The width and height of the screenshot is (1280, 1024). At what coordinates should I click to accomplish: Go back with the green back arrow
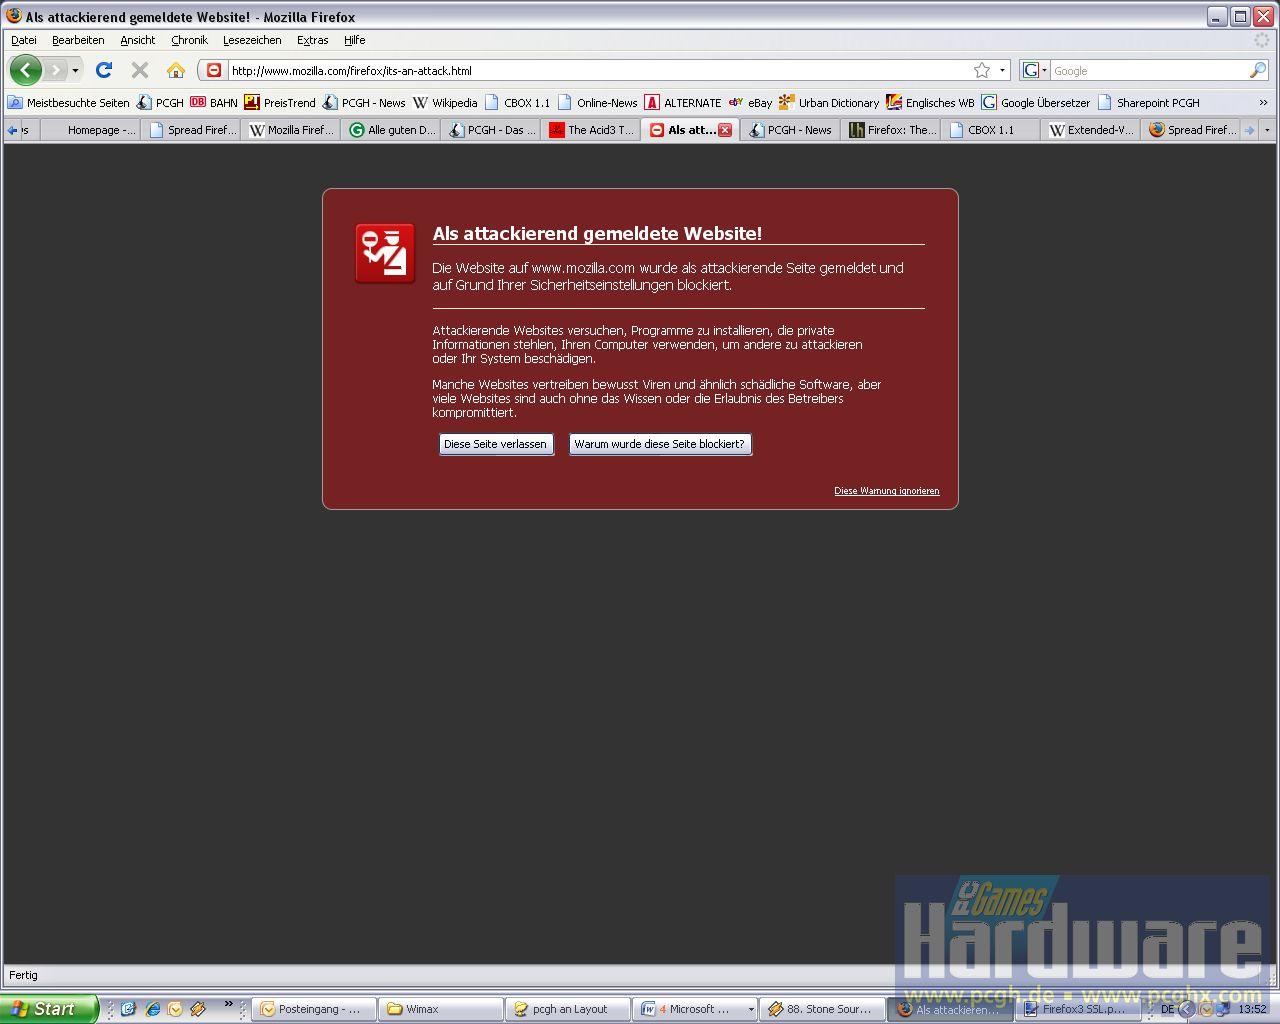(x=26, y=70)
